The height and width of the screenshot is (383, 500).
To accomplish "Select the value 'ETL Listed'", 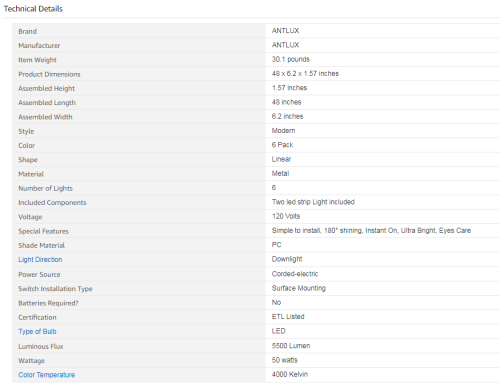I will pyautogui.click(x=288, y=317).
